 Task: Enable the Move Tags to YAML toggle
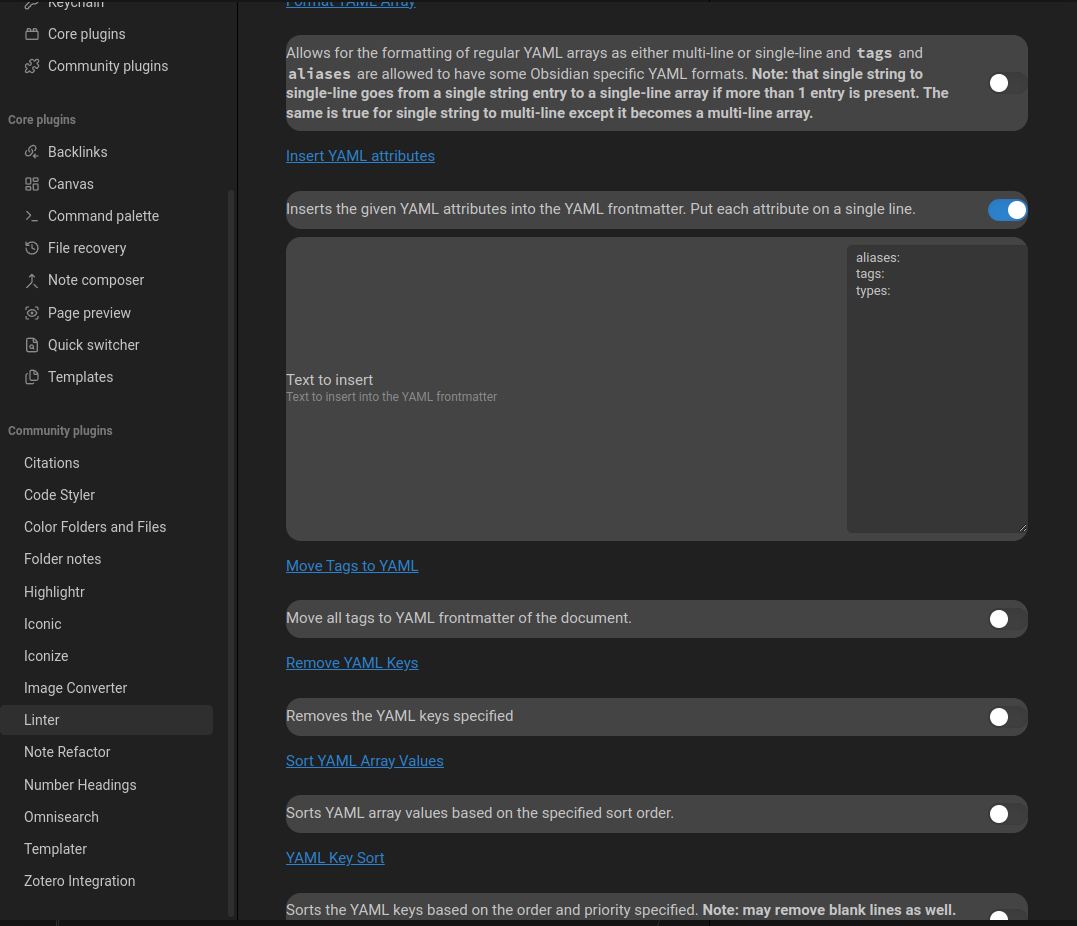tap(1007, 619)
